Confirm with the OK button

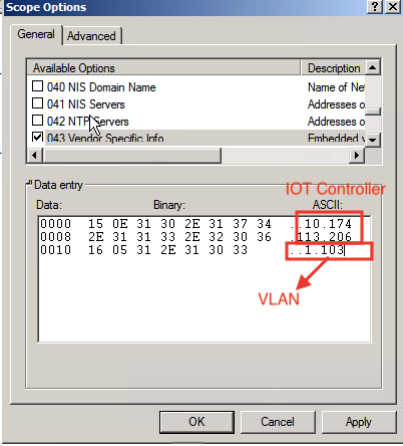point(197,422)
